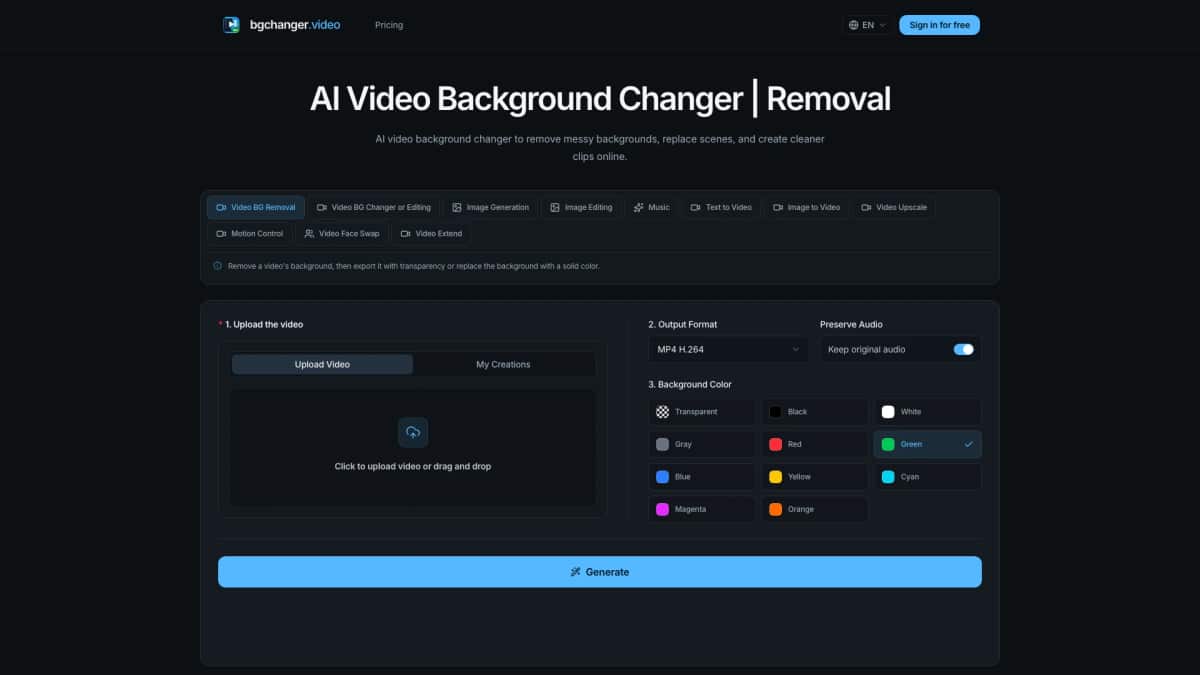This screenshot has width=1200, height=675.
Task: Select the Cyan background color
Action: [x=928, y=477]
